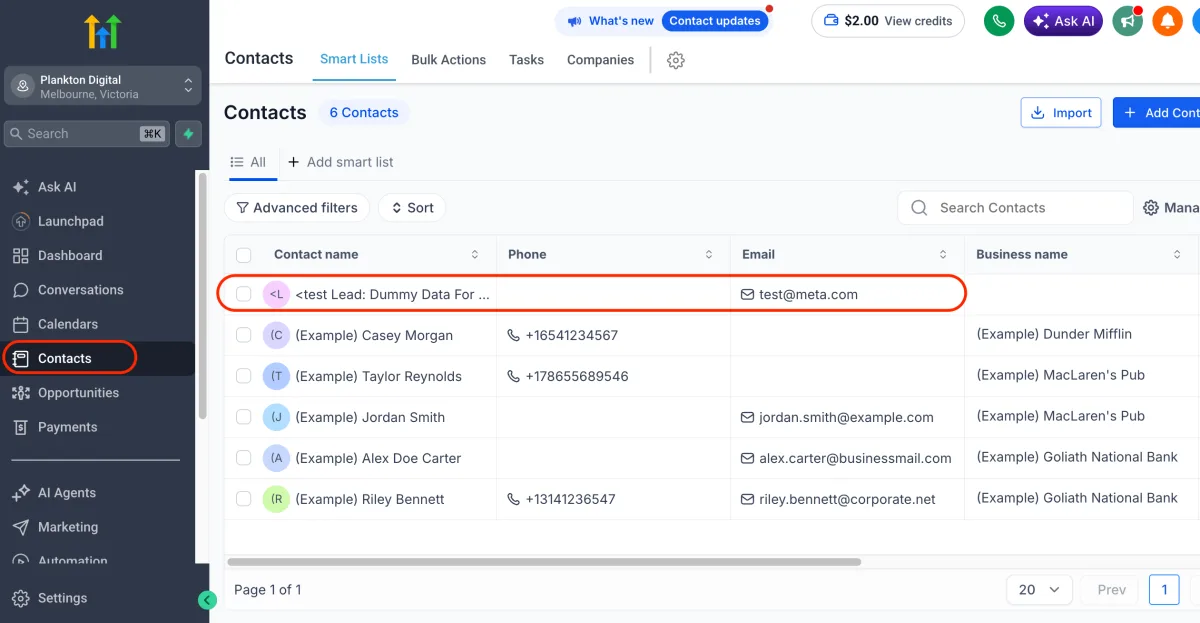Viewport: 1200px width, 623px height.
Task: Click the green phone dialer icon
Action: pos(999,21)
